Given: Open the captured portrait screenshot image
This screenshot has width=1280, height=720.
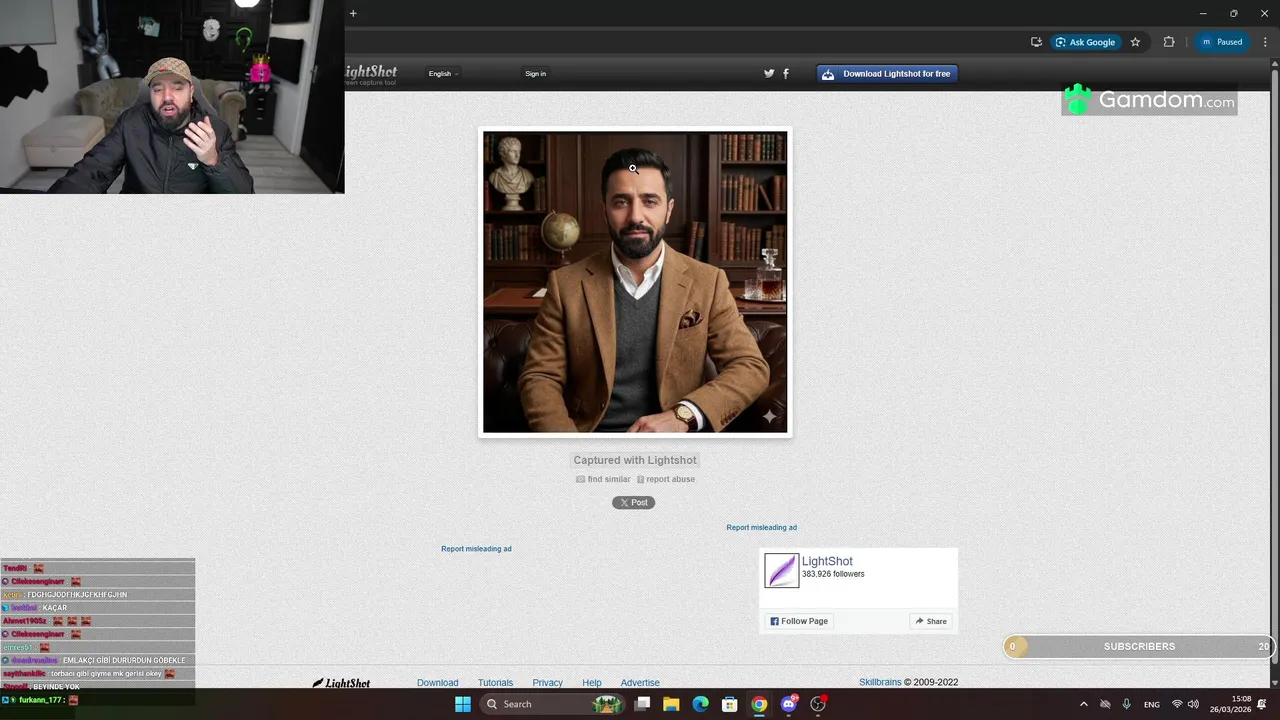Looking at the screenshot, I should tap(635, 282).
